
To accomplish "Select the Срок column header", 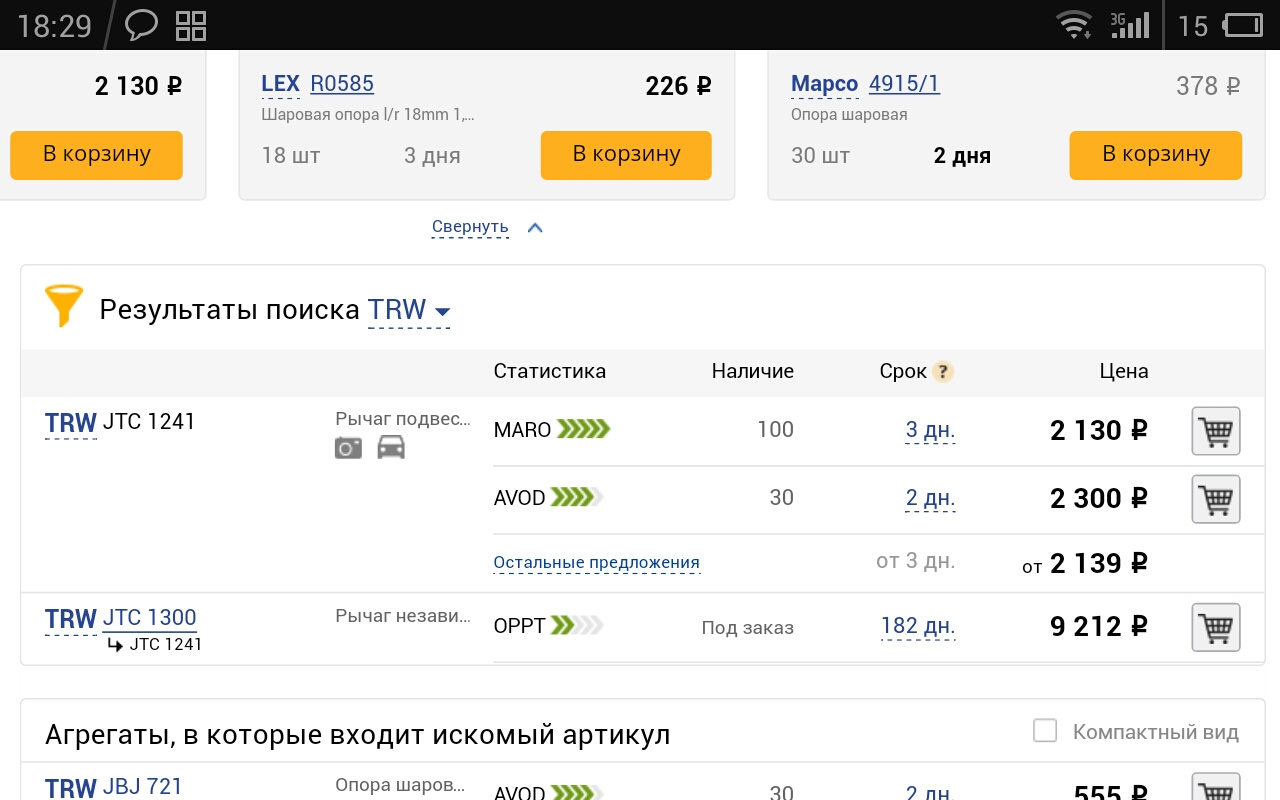I will pos(903,371).
